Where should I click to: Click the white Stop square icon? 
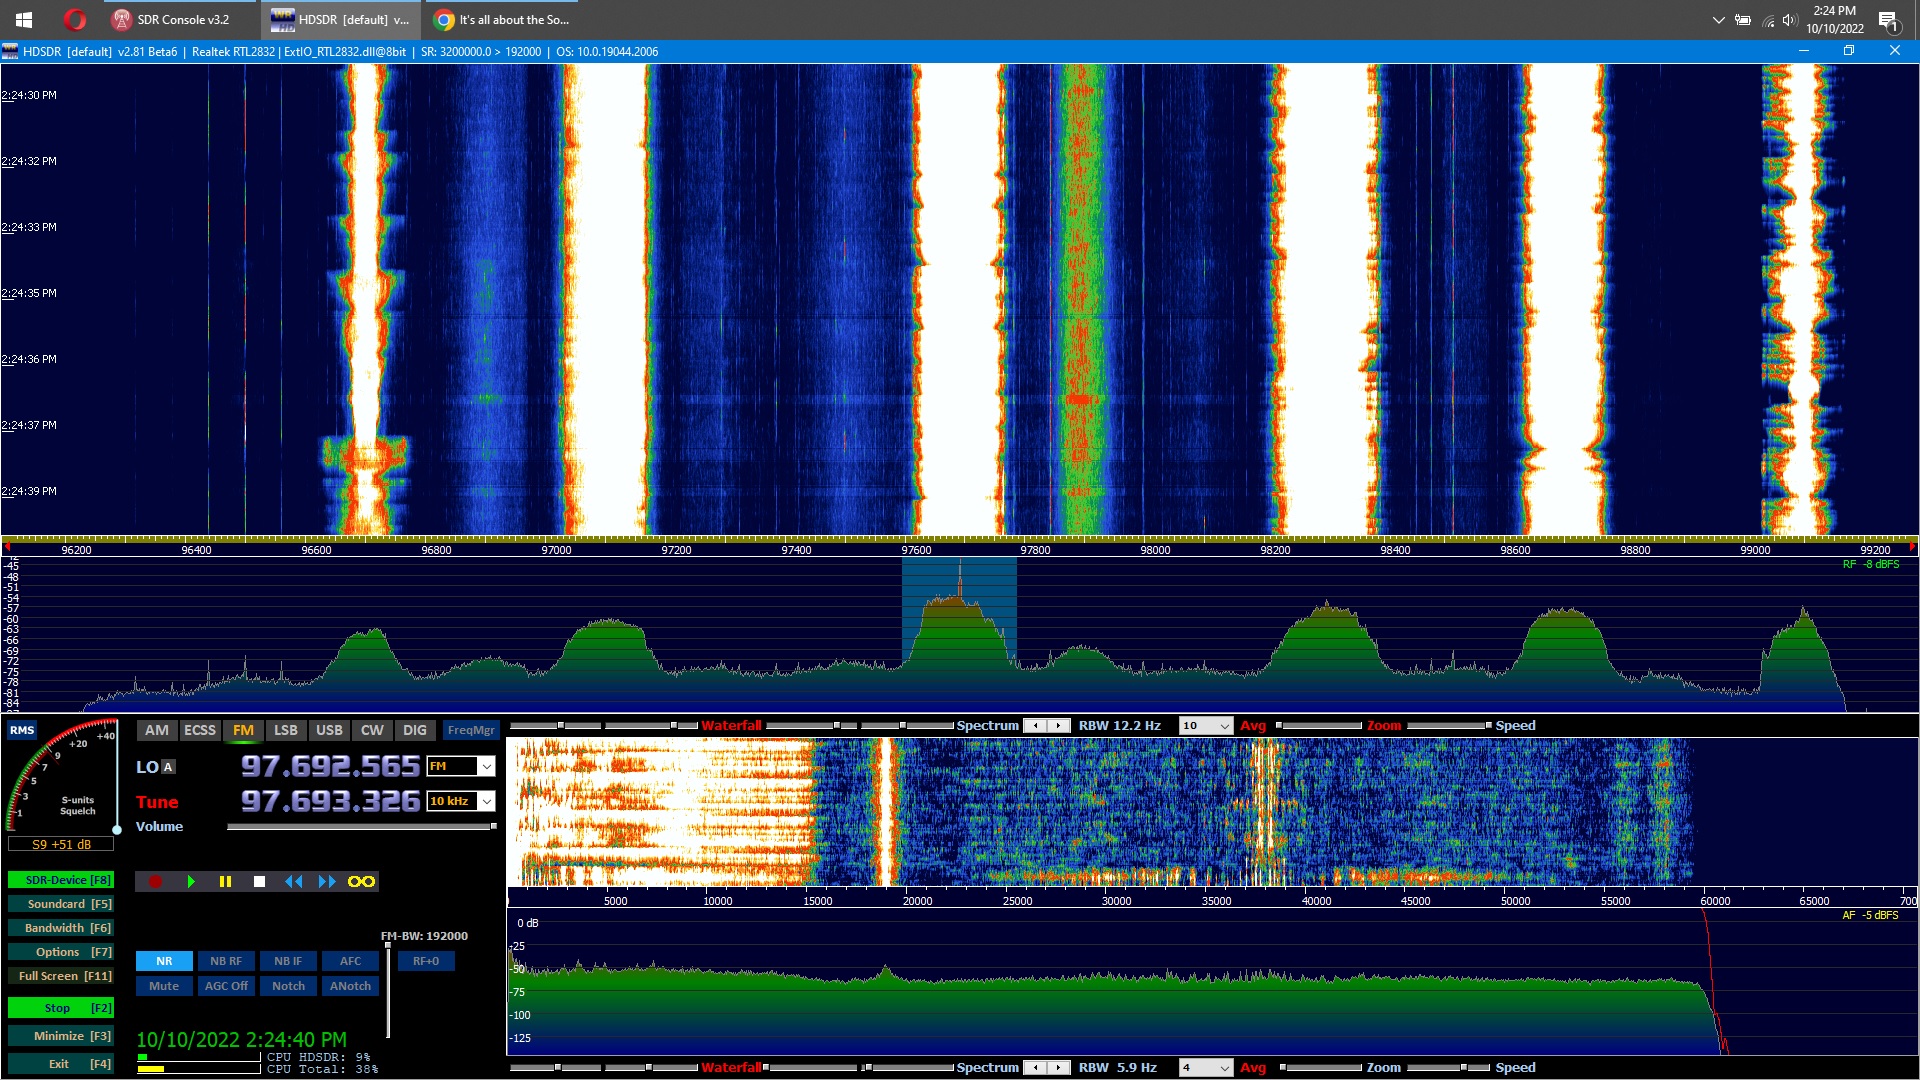click(259, 881)
